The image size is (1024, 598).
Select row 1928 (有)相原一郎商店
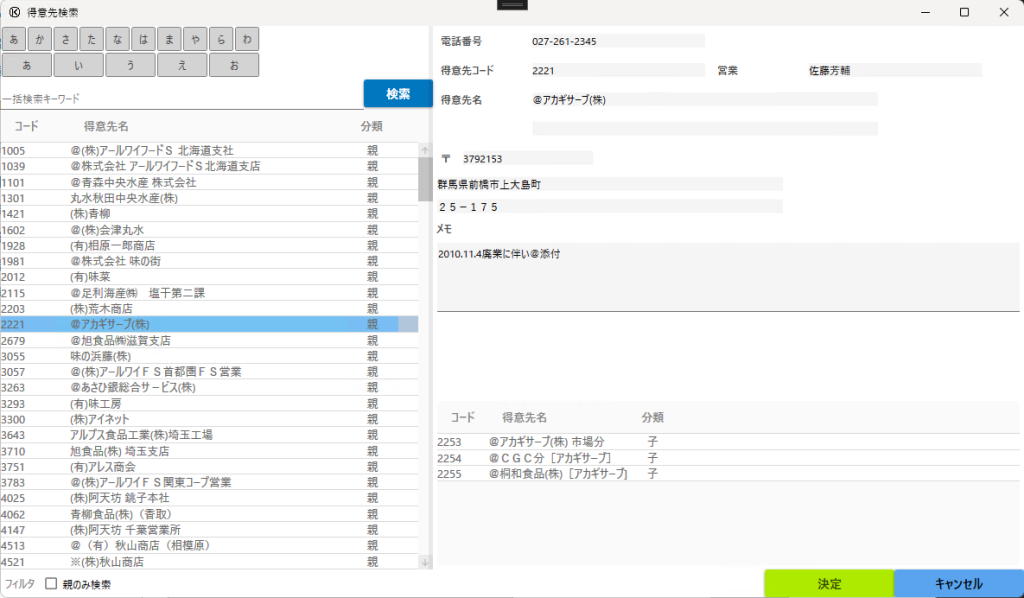click(x=209, y=245)
